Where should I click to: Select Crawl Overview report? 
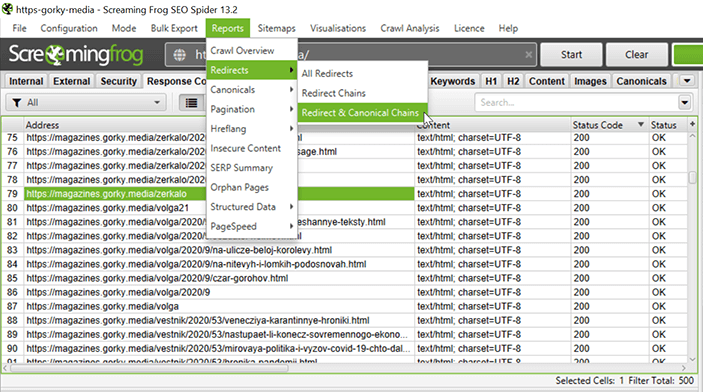[x=252, y=51]
